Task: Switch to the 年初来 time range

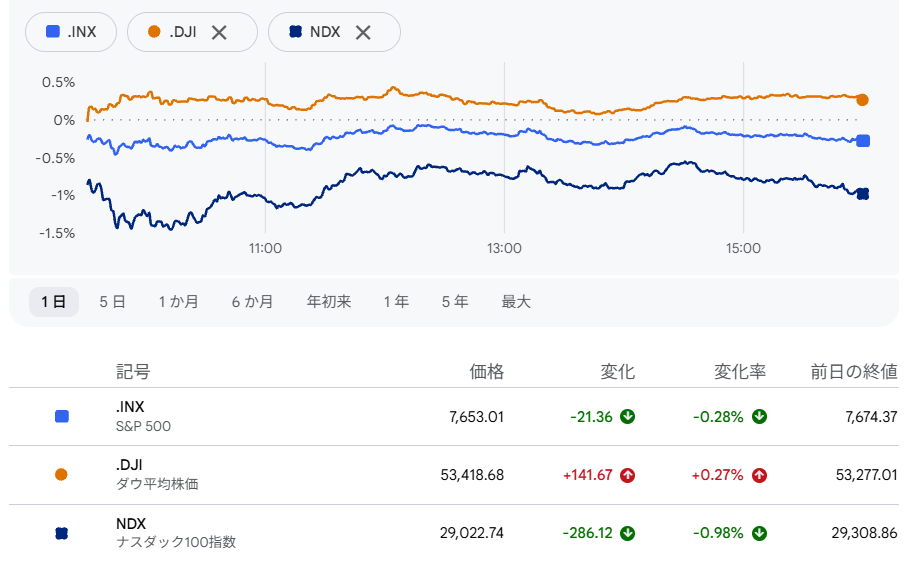Action: (x=329, y=302)
